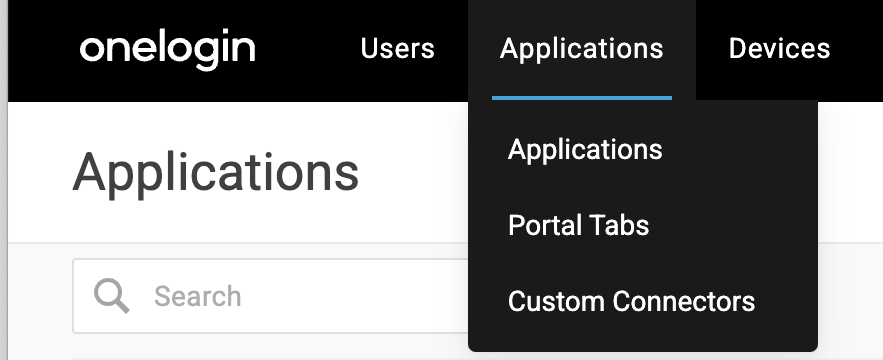Click the Users link in header
Image resolution: width=883 pixels, height=360 pixels.
click(x=398, y=49)
